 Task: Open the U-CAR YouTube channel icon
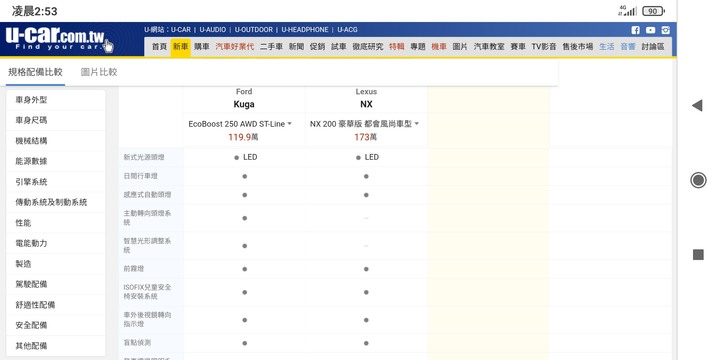click(651, 30)
